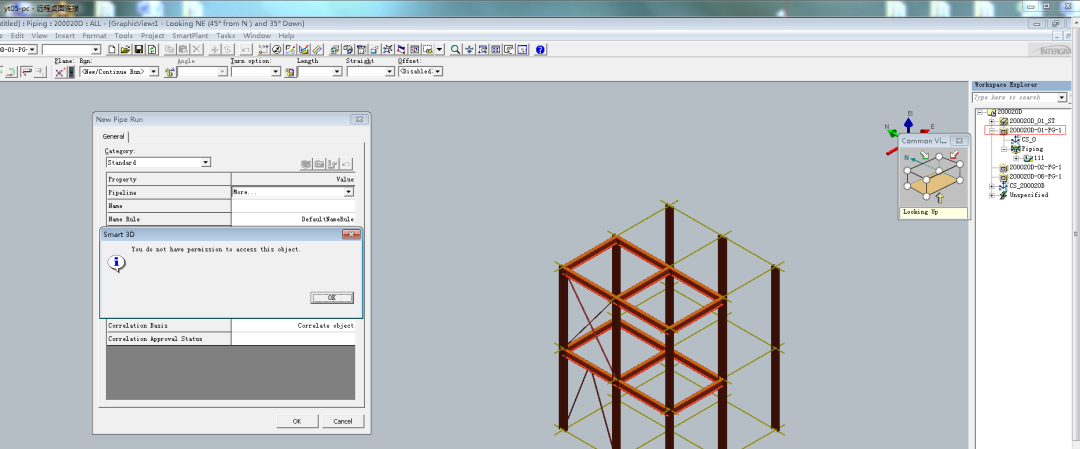The image size is (1080, 449).
Task: Open the Workspace Explorer search dropdown
Action: (x=1061, y=98)
